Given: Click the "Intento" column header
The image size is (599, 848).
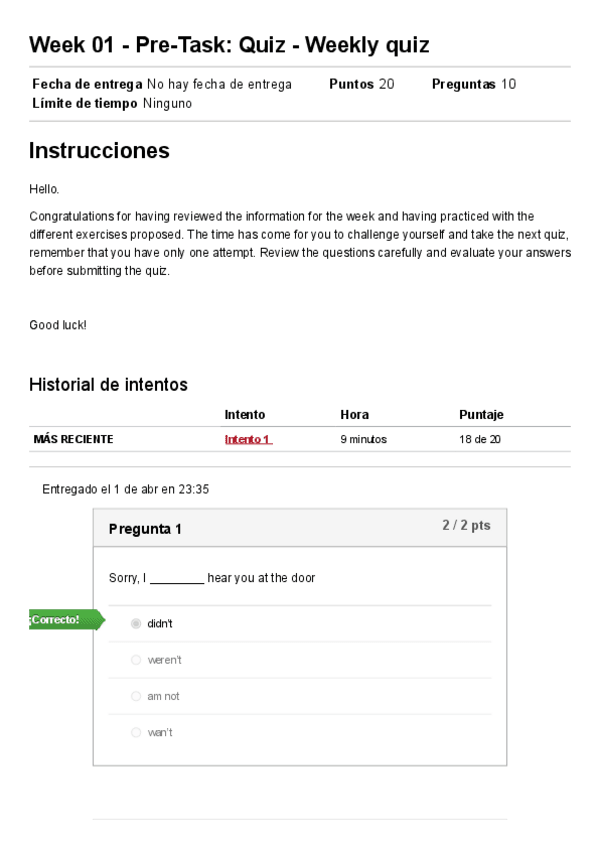Looking at the screenshot, I should (x=245, y=413).
